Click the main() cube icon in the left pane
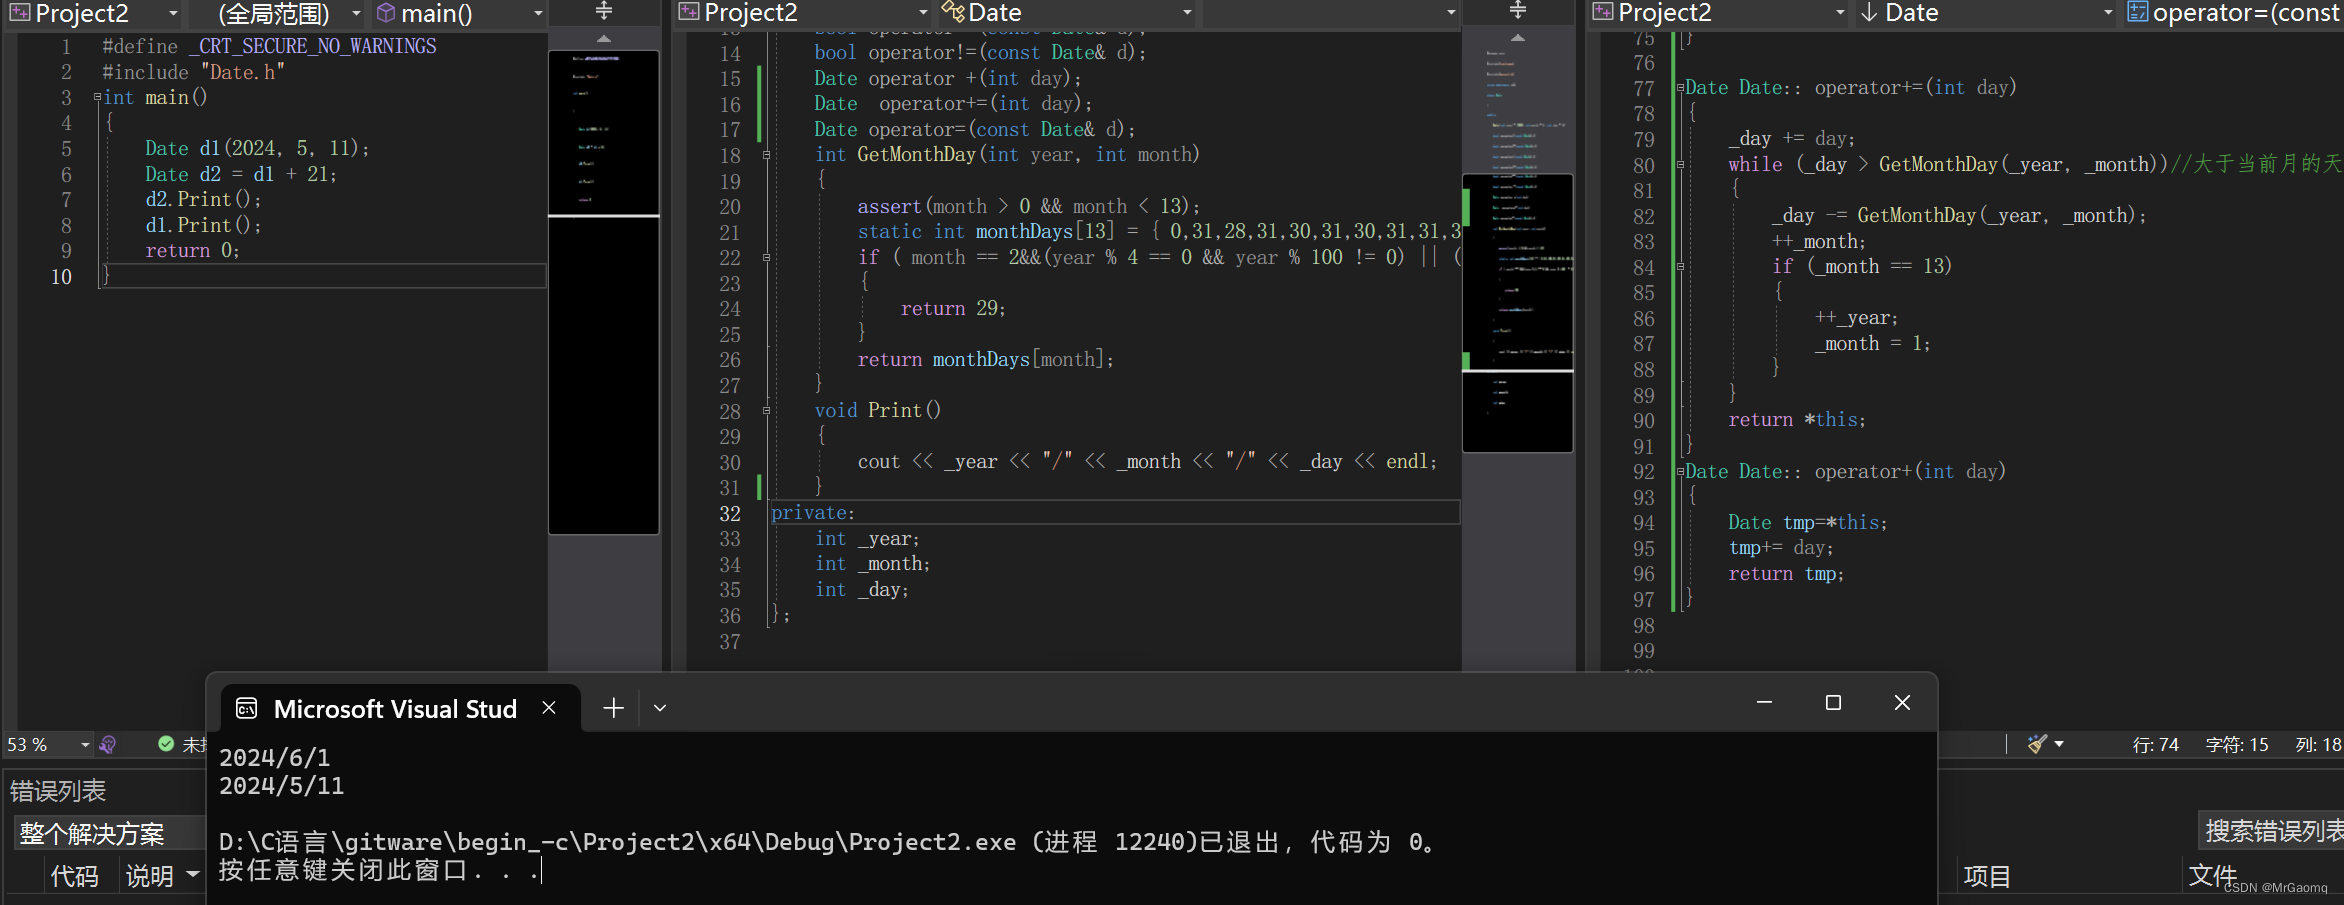Image resolution: width=2344 pixels, height=905 pixels. (386, 13)
